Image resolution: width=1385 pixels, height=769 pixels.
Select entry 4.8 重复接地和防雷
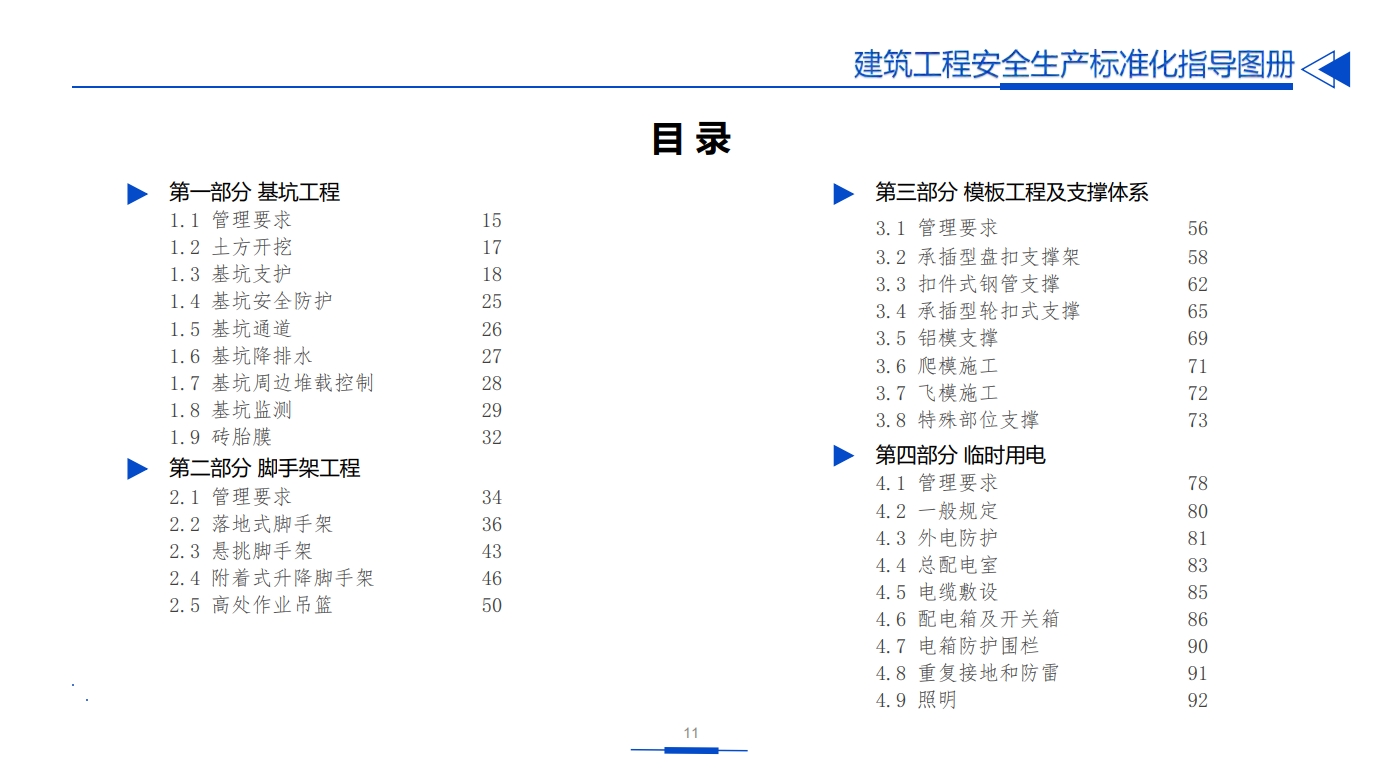(967, 673)
